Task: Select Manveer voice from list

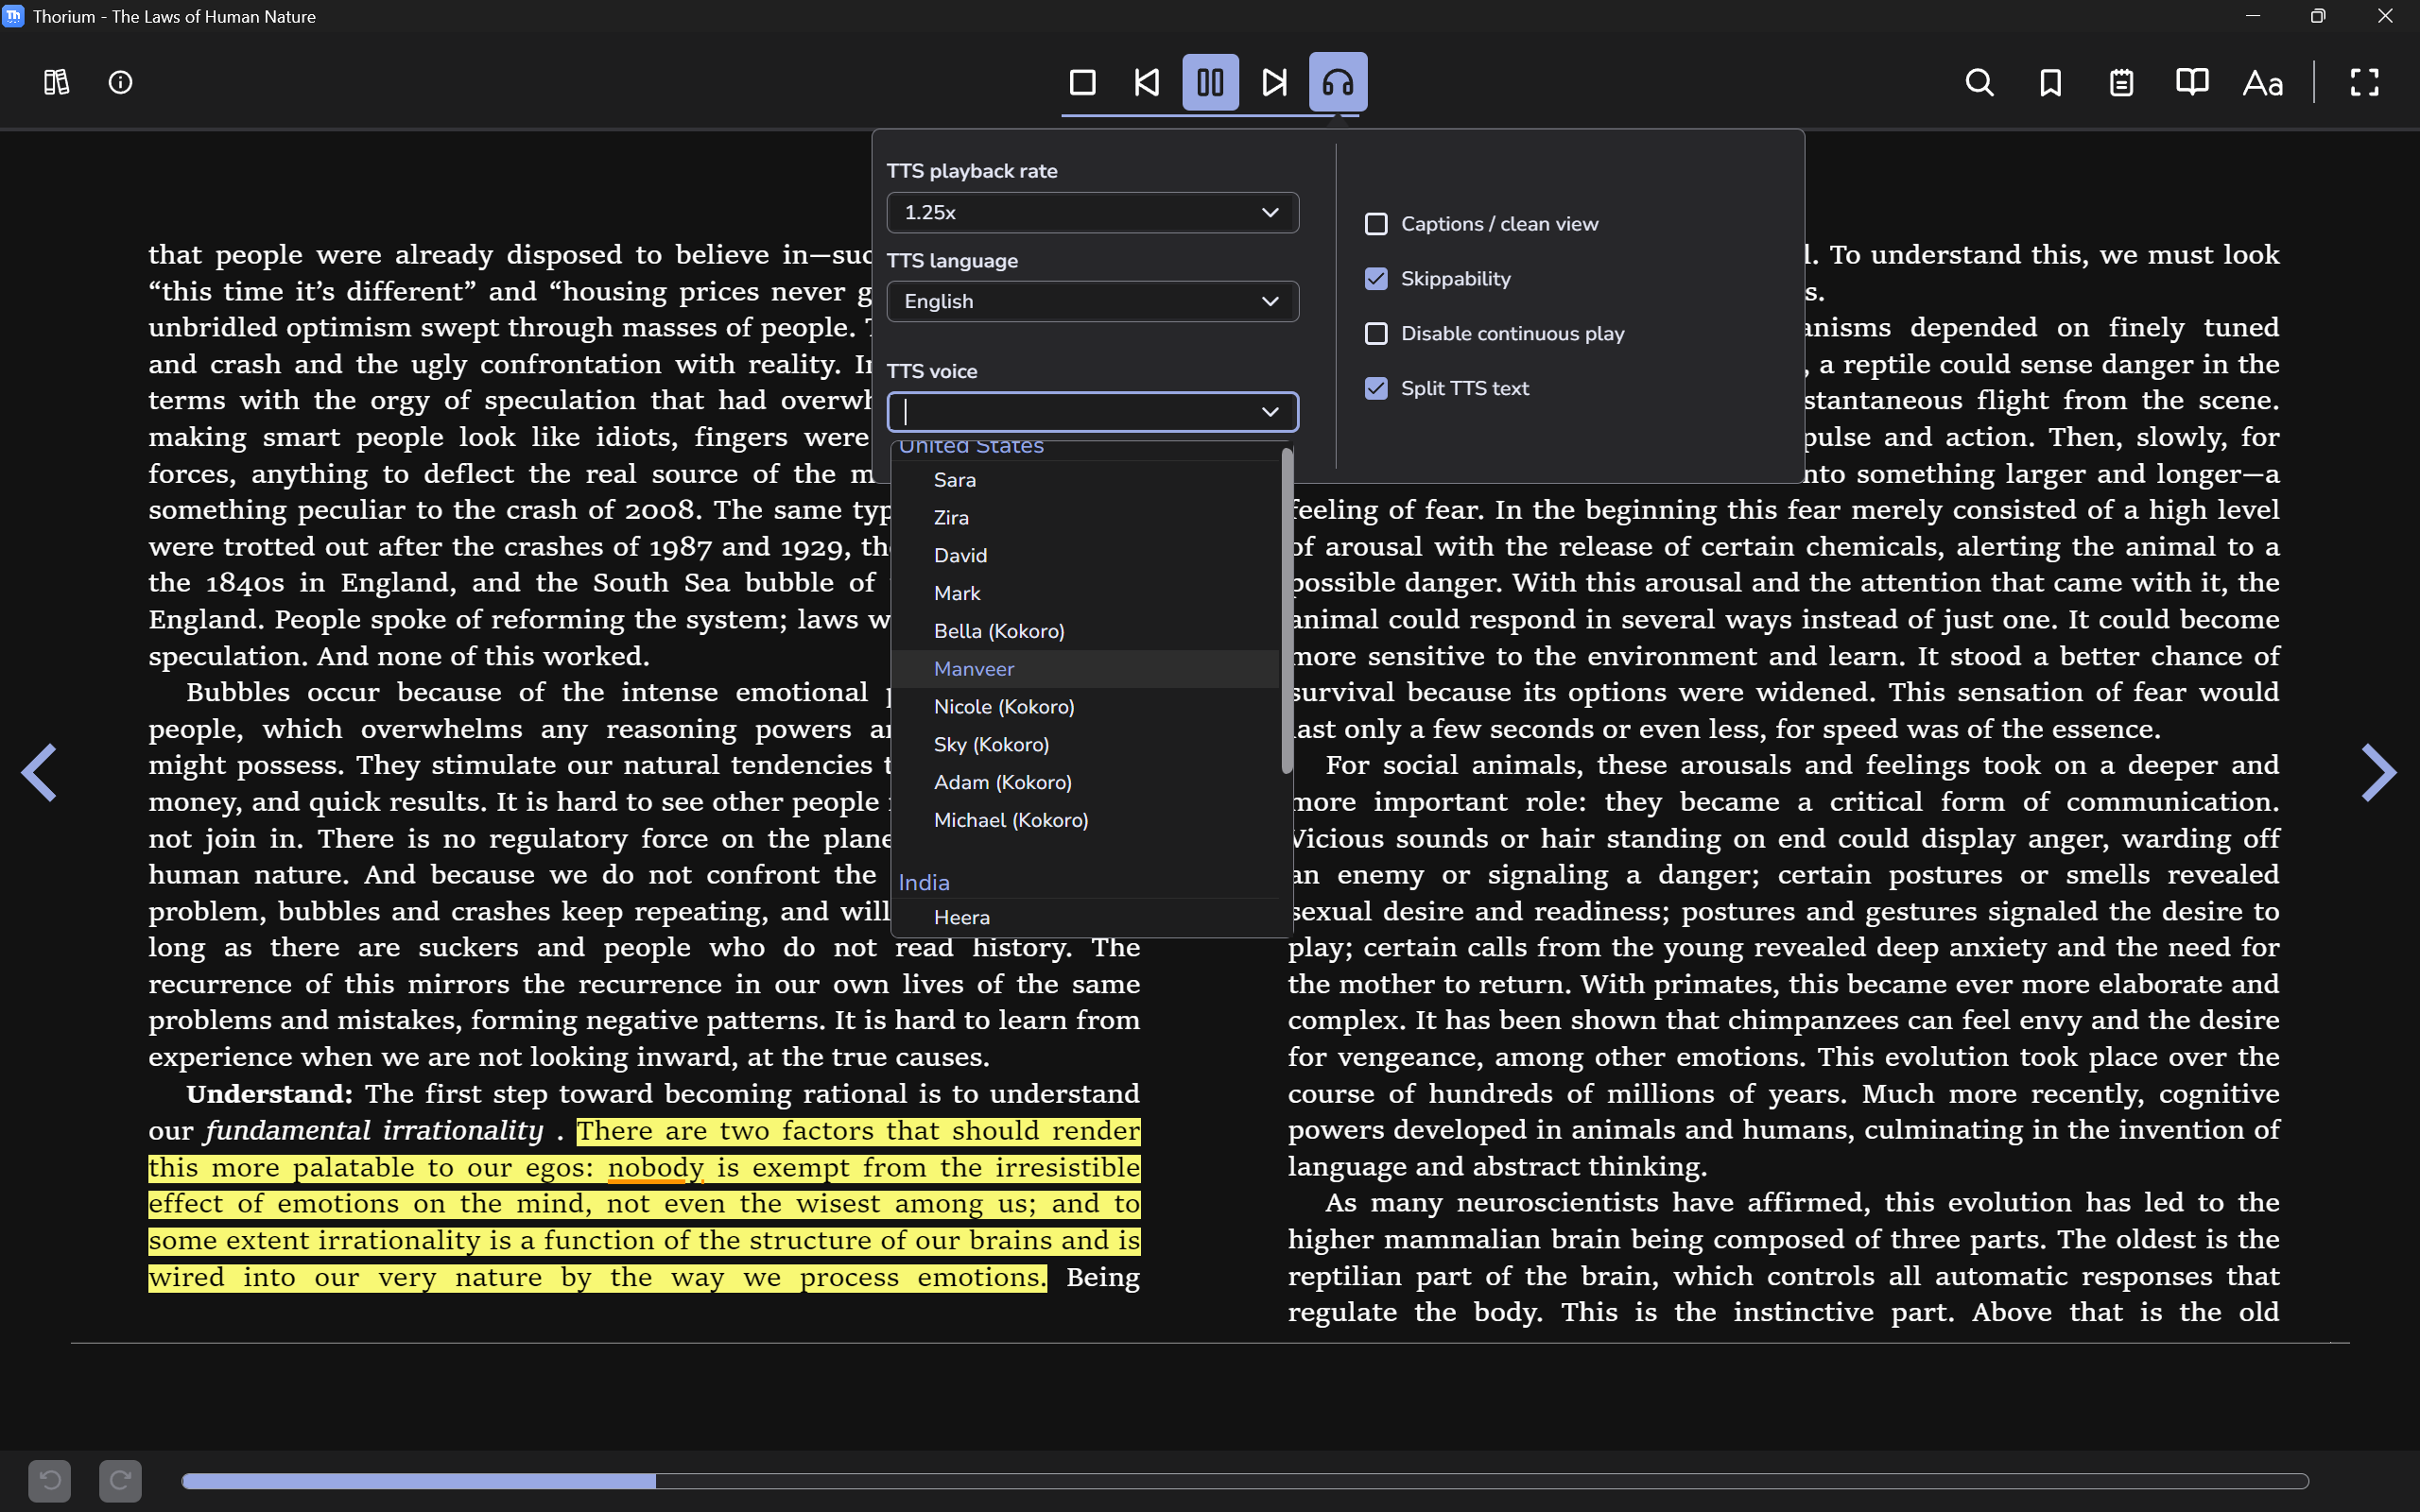Action: [x=974, y=669]
